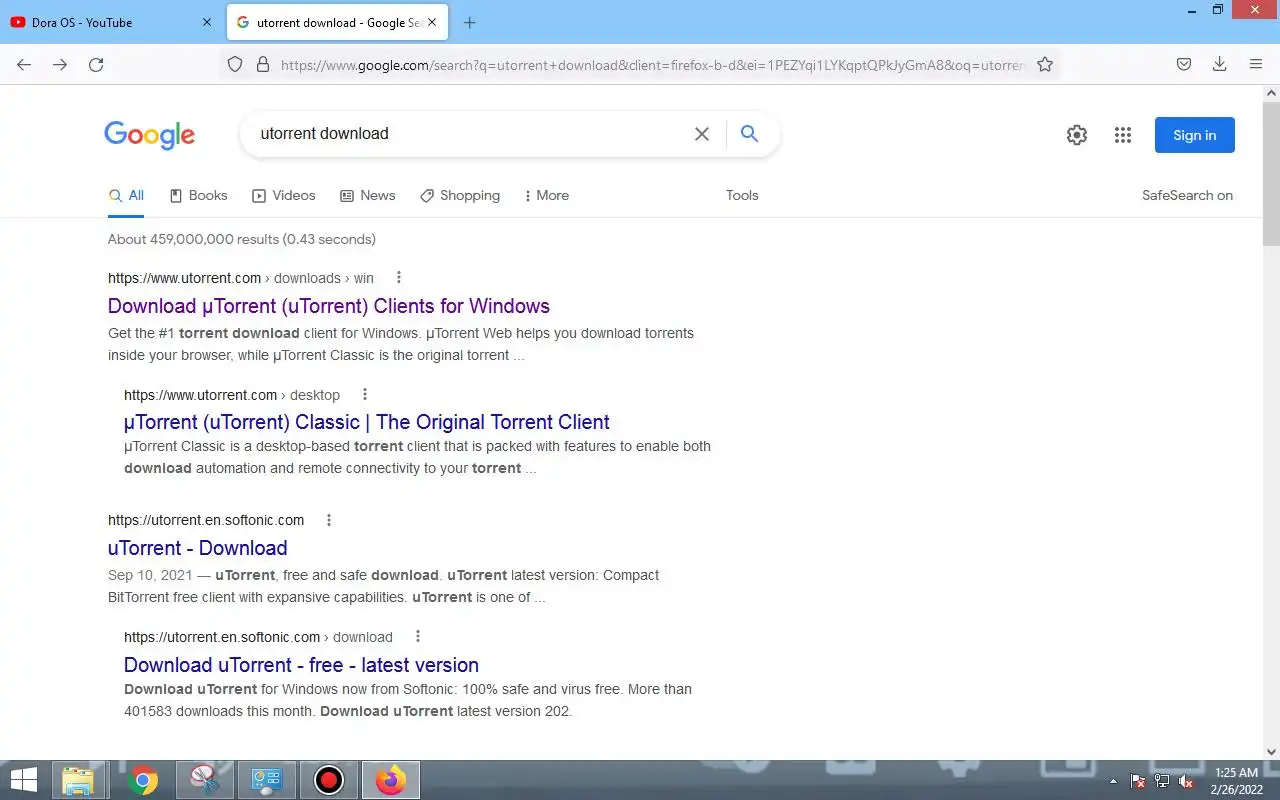1280x800 pixels.
Task: Switch to Videos results
Action: click(284, 195)
